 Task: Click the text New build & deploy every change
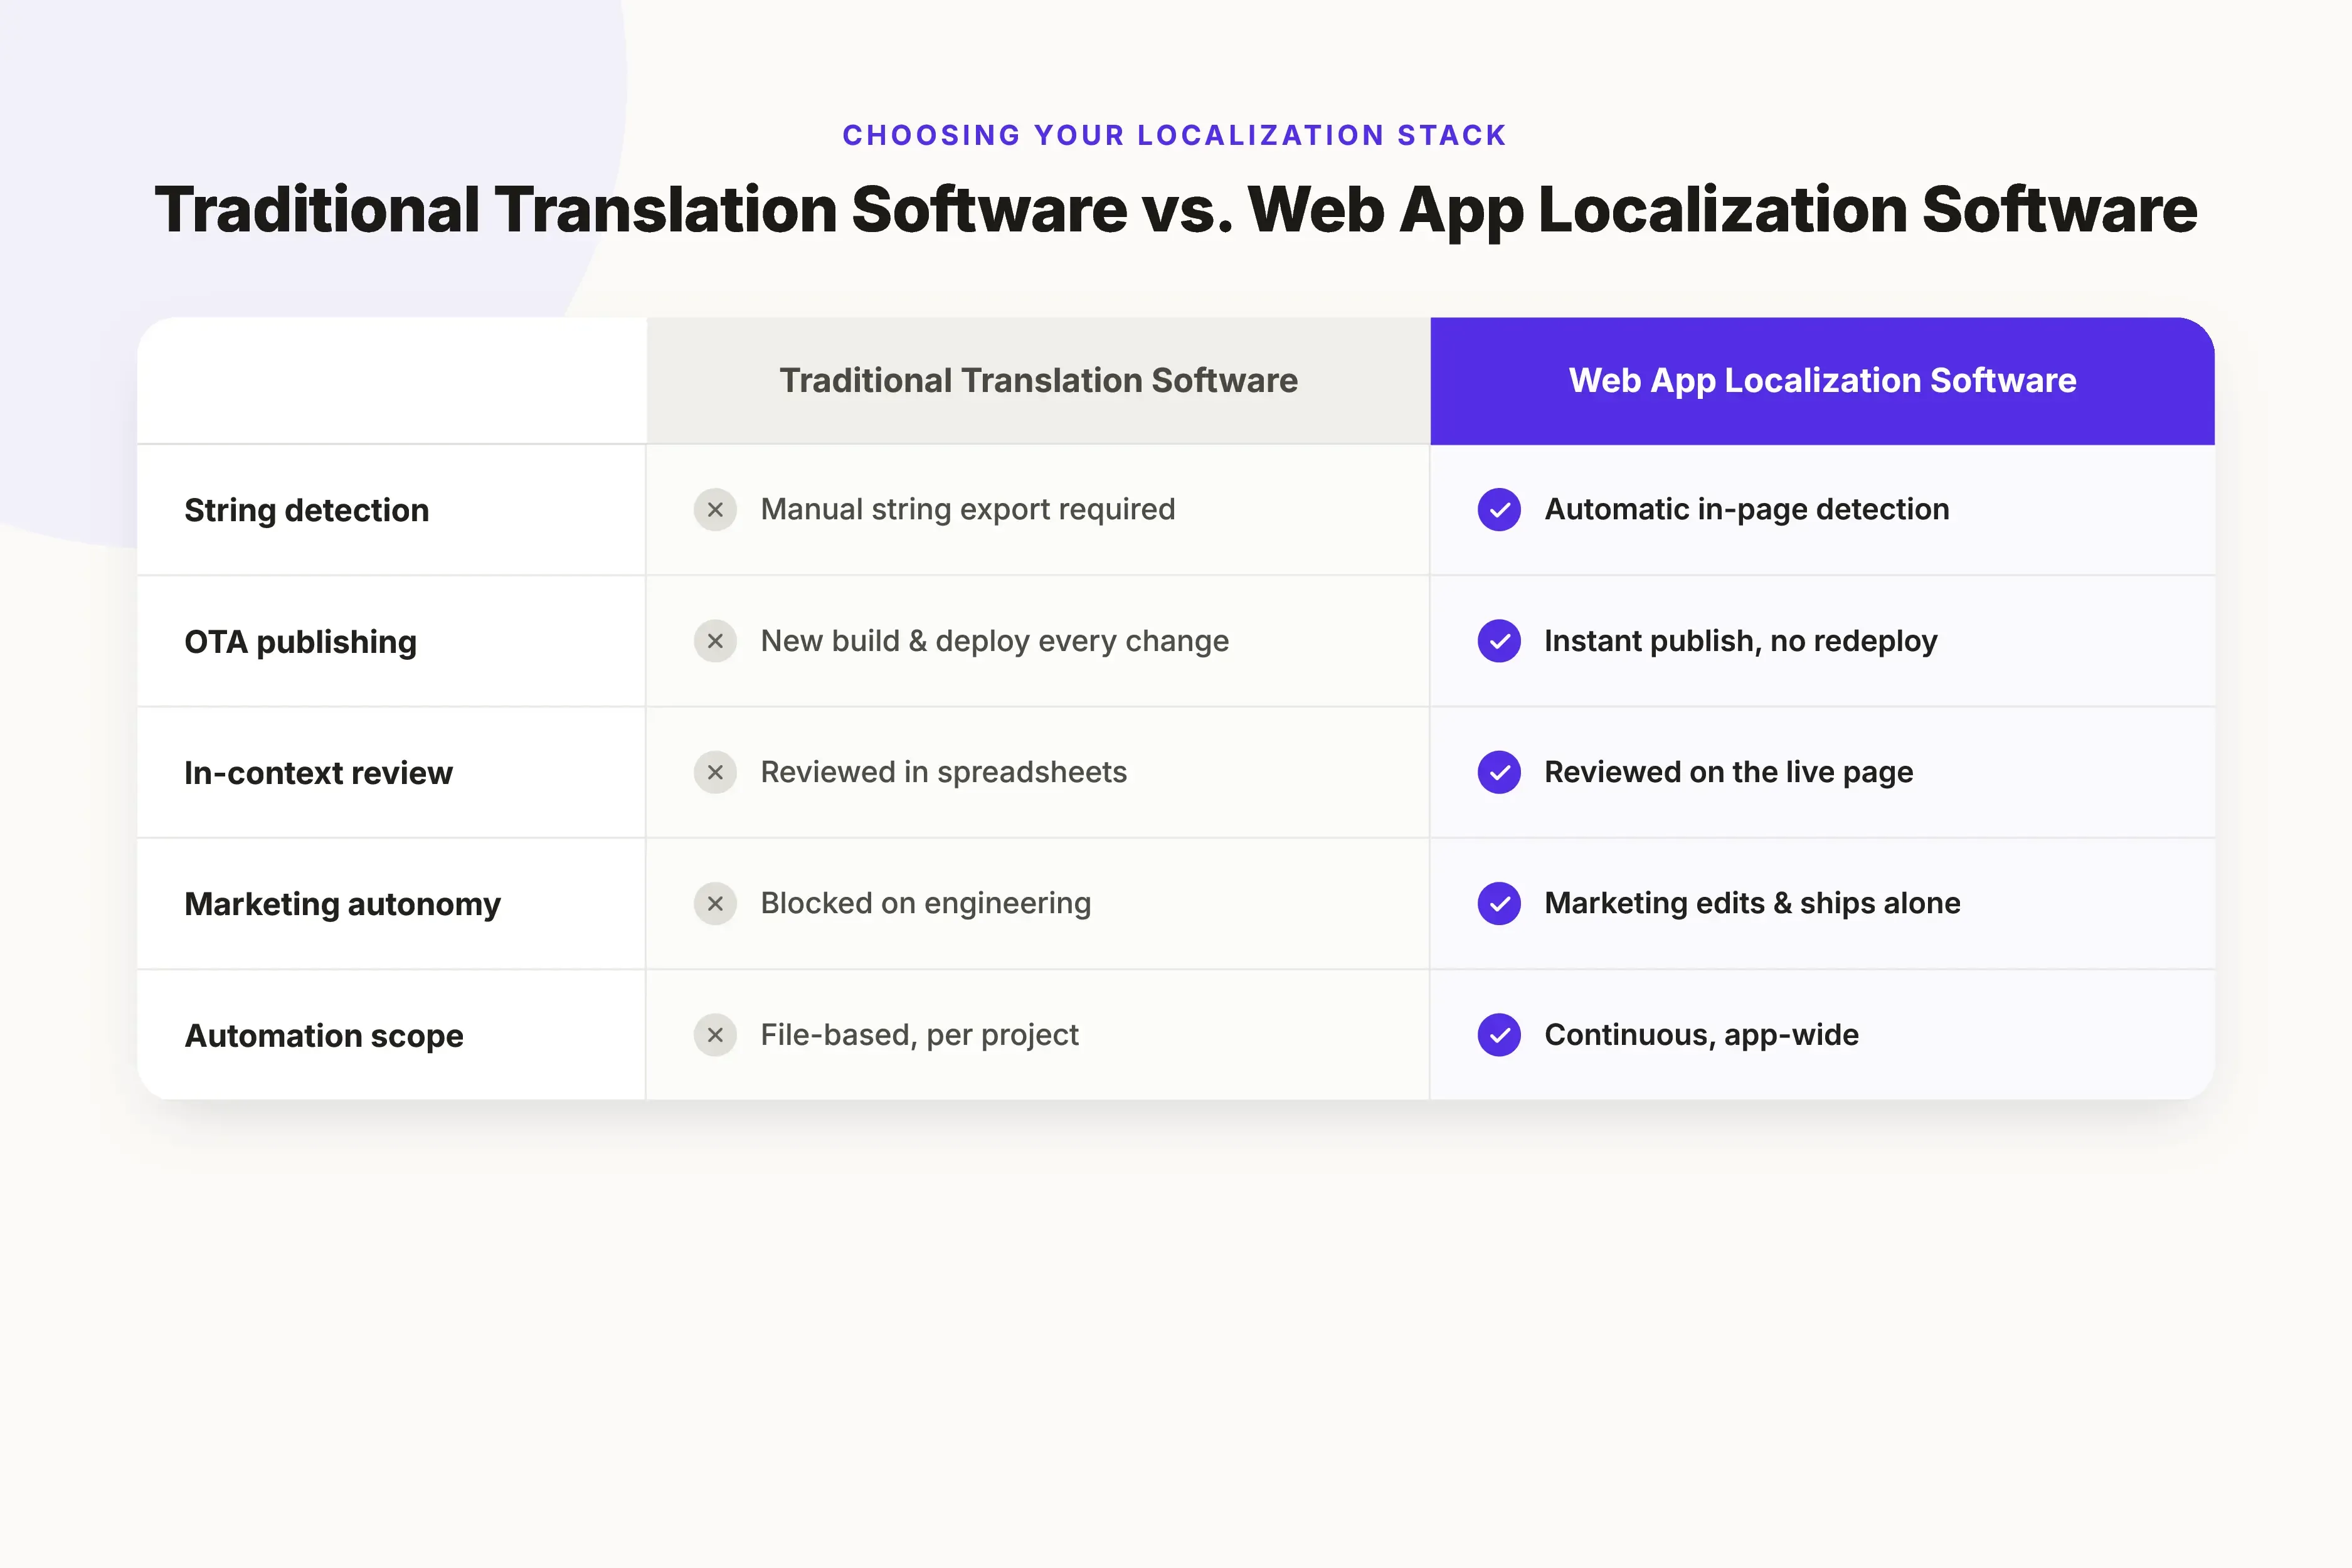point(995,641)
